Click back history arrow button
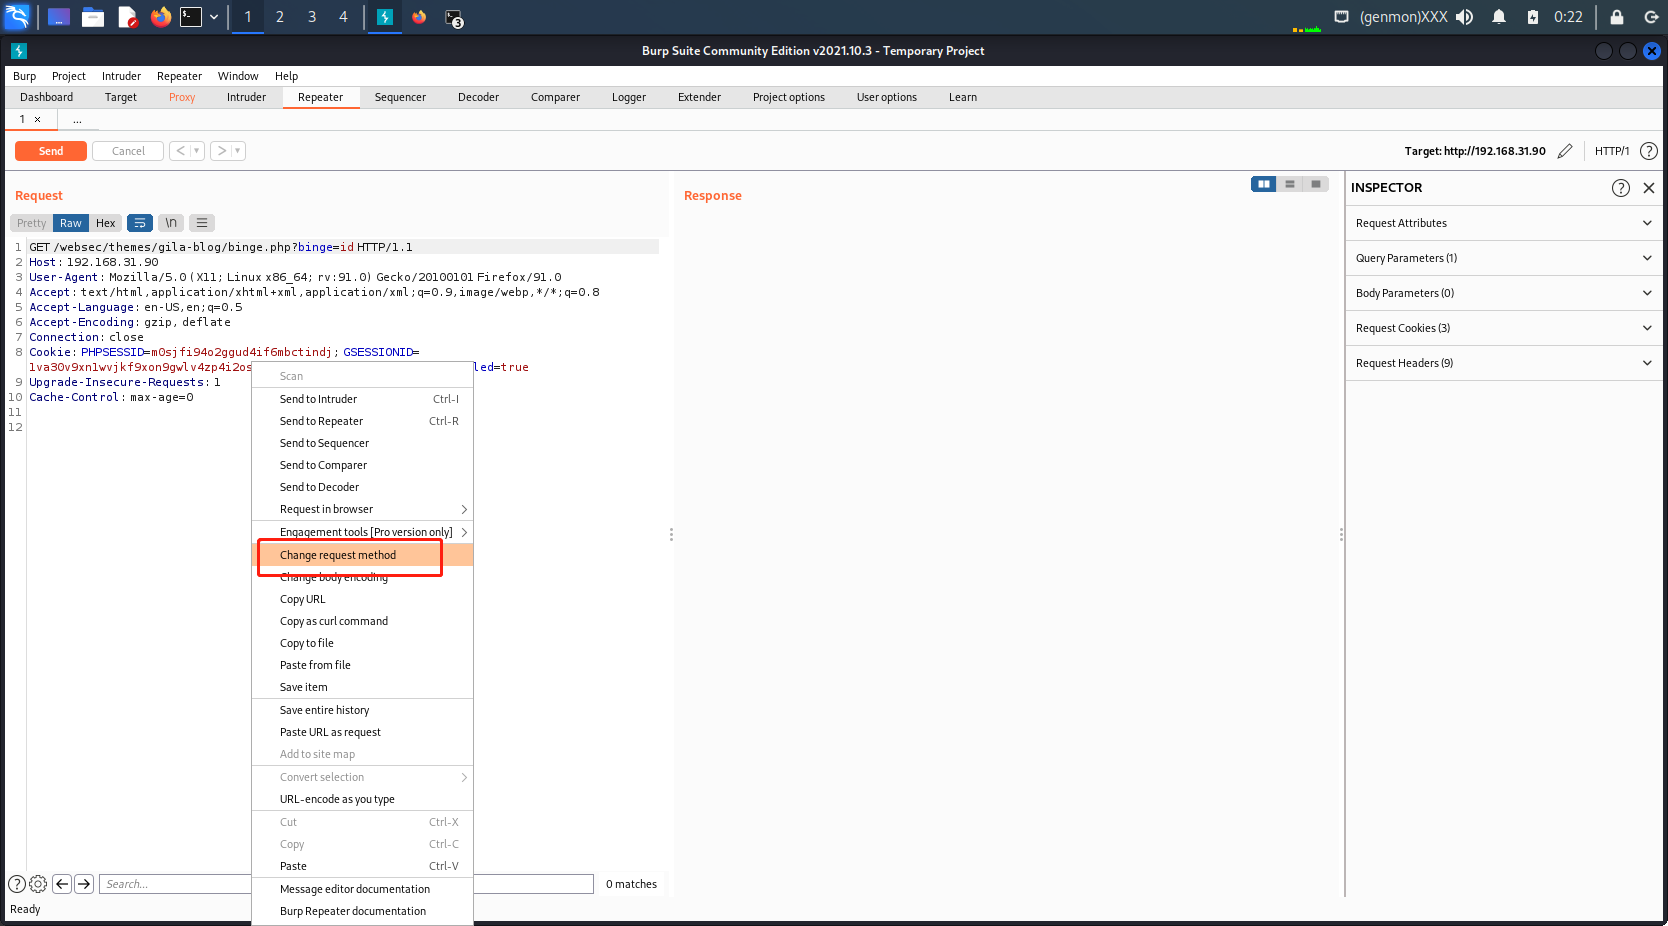The image size is (1668, 926). (x=180, y=151)
